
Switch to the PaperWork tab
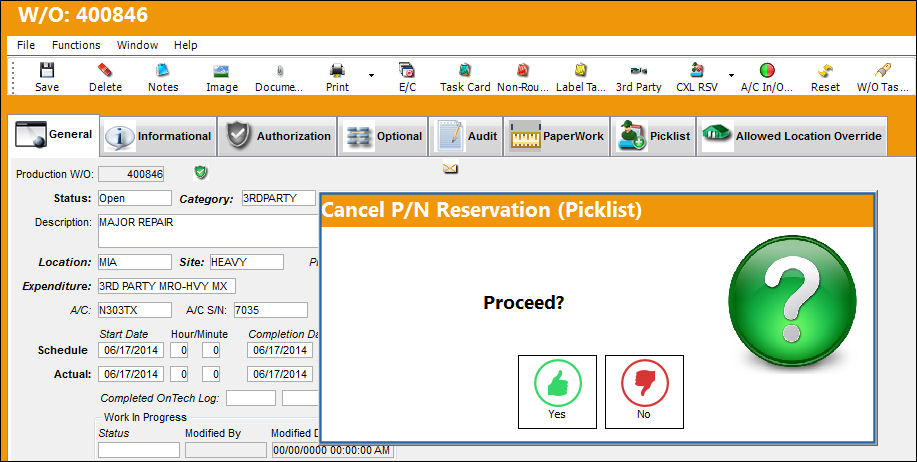click(x=557, y=136)
